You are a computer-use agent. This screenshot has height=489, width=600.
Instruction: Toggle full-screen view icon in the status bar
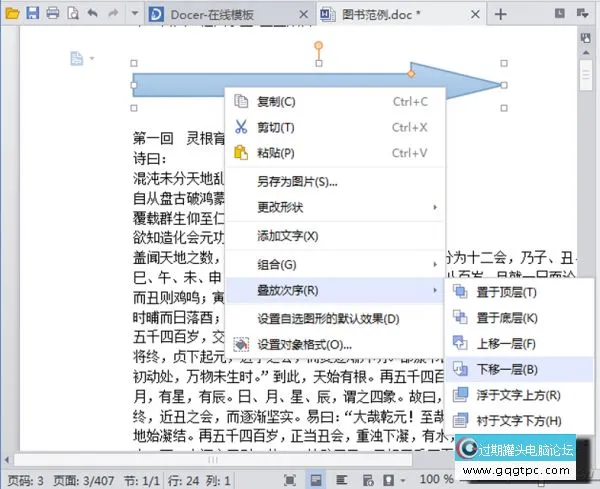pos(290,480)
